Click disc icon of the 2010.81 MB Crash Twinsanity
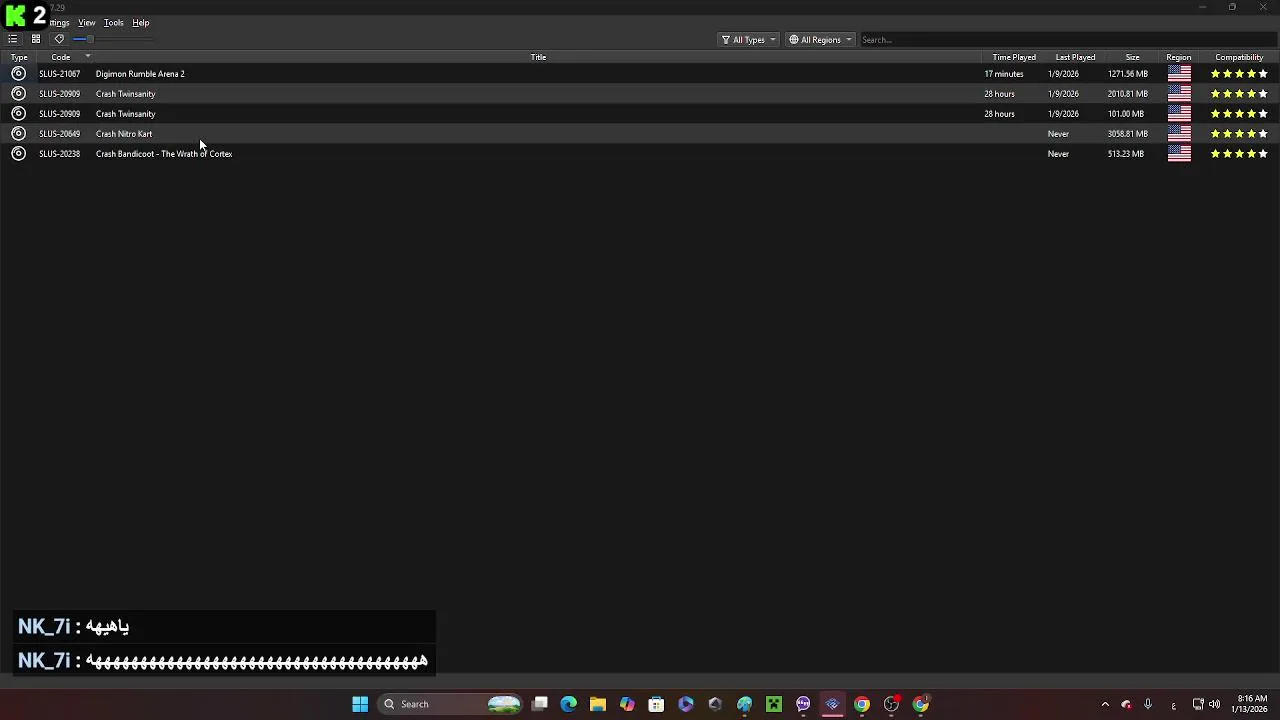This screenshot has height=720, width=1280. 18,94
